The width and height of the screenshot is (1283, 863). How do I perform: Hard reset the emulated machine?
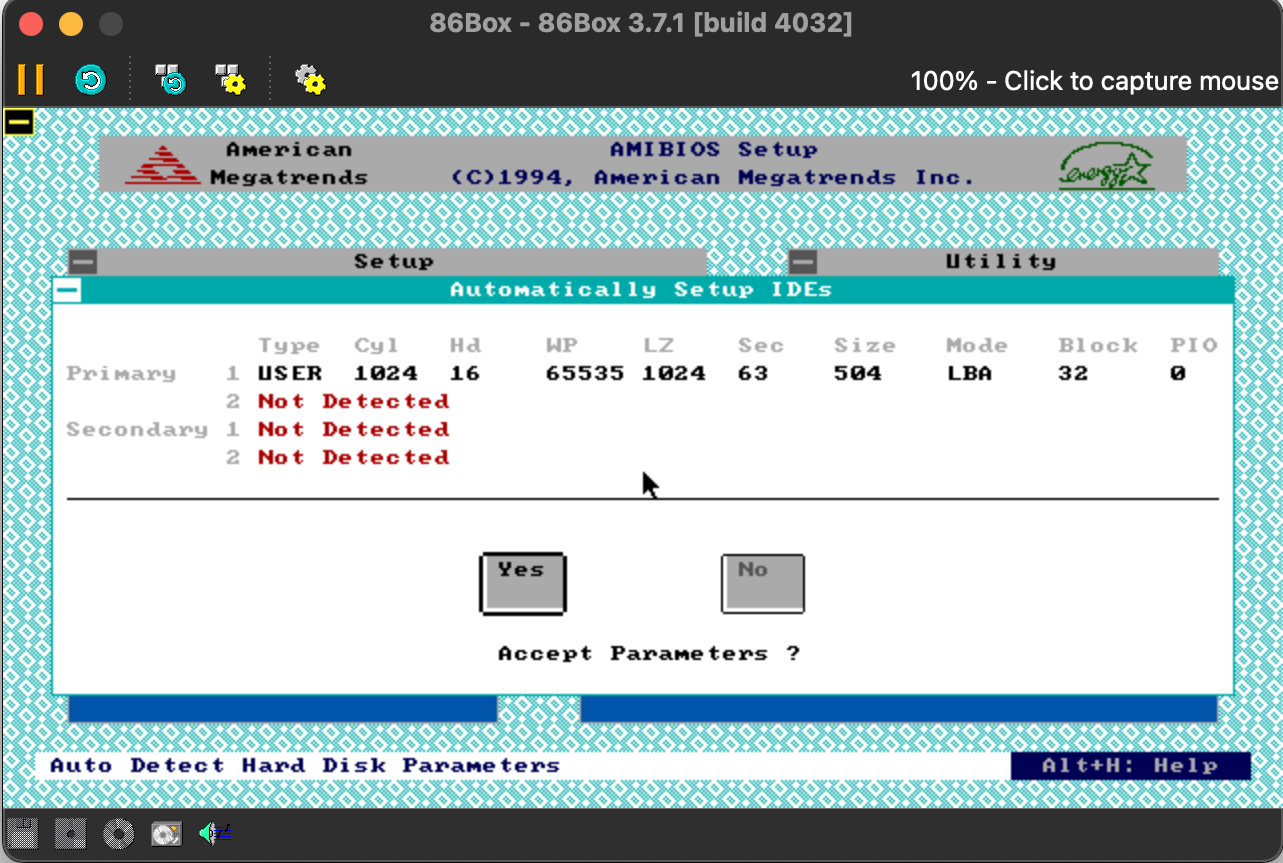tap(91, 79)
